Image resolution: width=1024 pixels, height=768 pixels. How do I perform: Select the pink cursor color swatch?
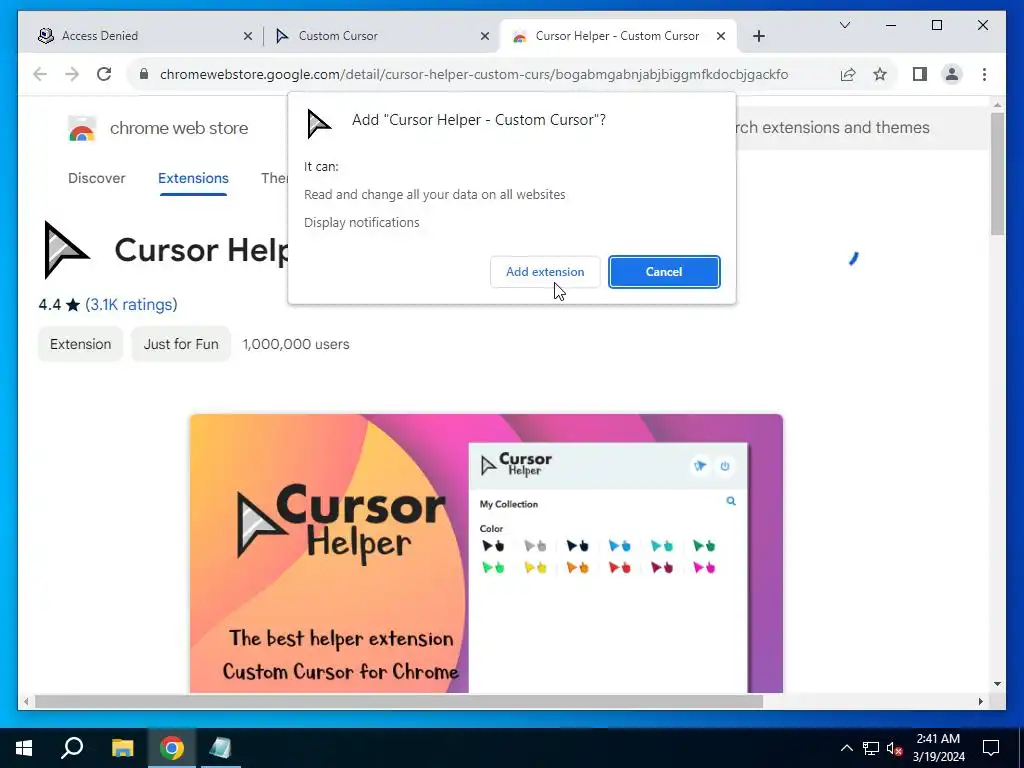point(704,568)
